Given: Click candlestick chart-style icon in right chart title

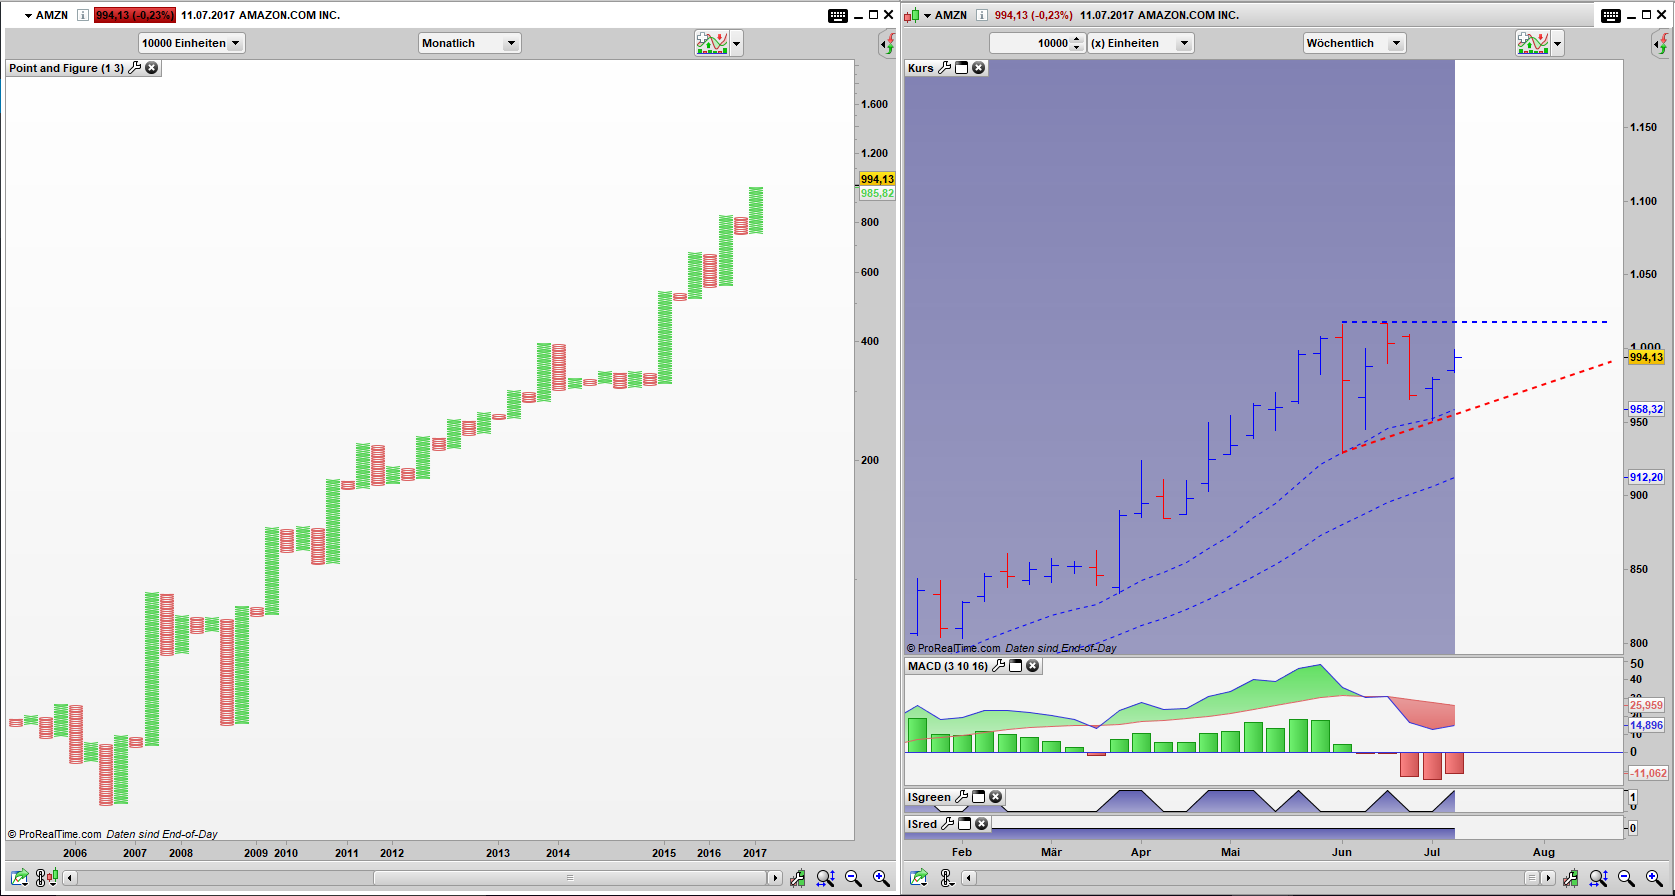Looking at the screenshot, I should (911, 15).
